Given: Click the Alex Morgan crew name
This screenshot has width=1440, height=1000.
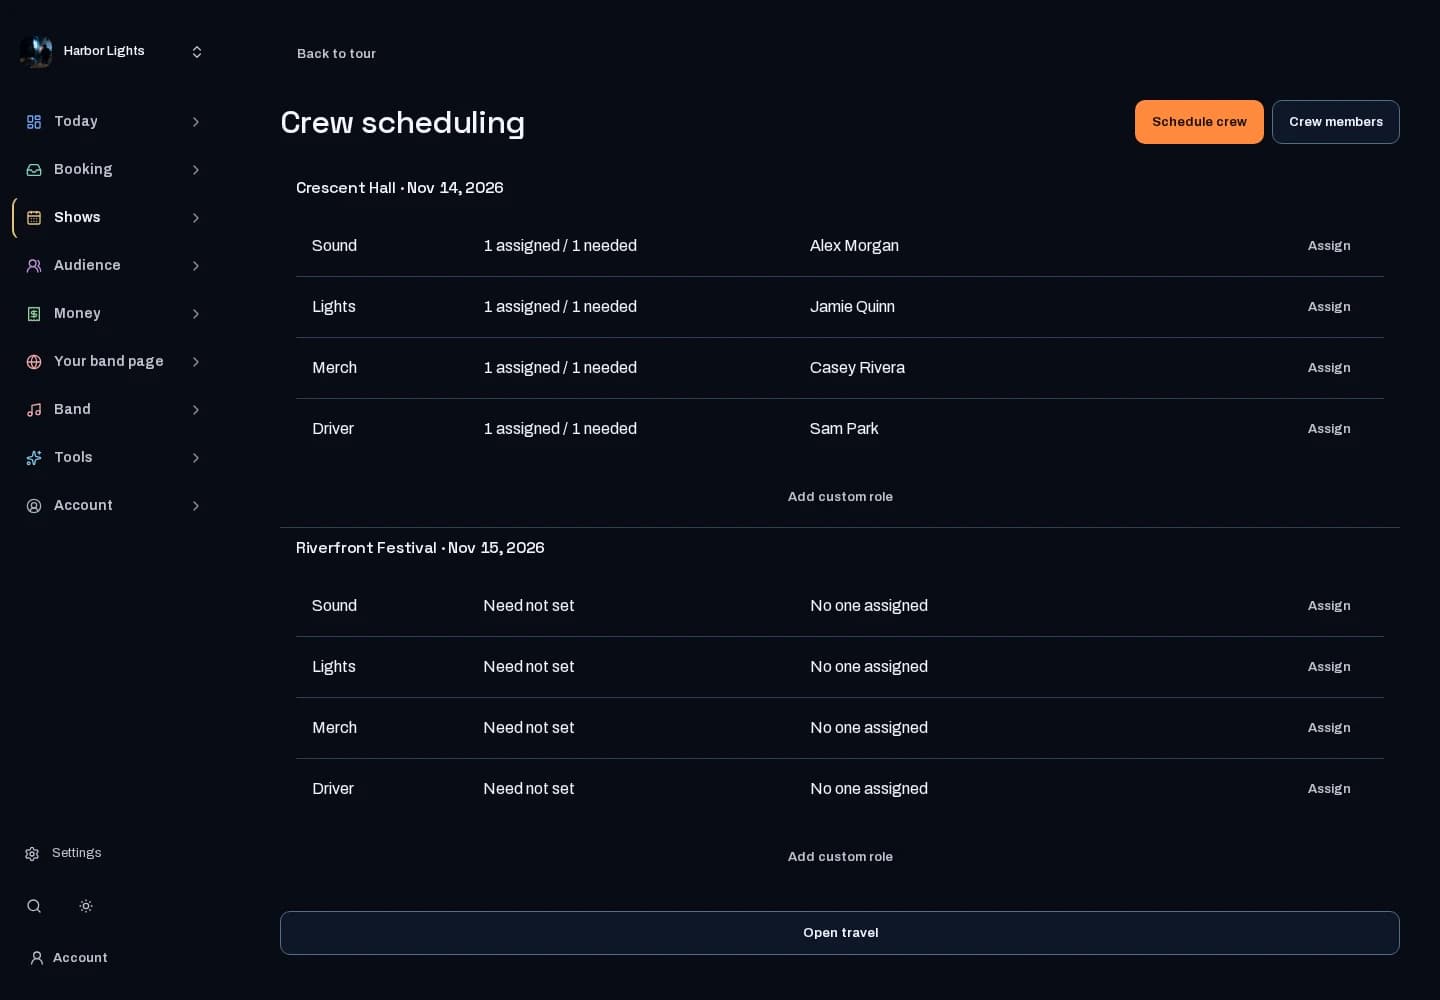Looking at the screenshot, I should point(854,246).
